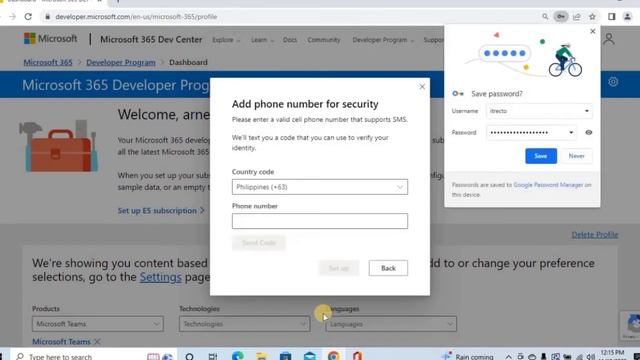Focus the Phone number input field
Image resolution: width=640 pixels, height=360 pixels.
[320, 221]
